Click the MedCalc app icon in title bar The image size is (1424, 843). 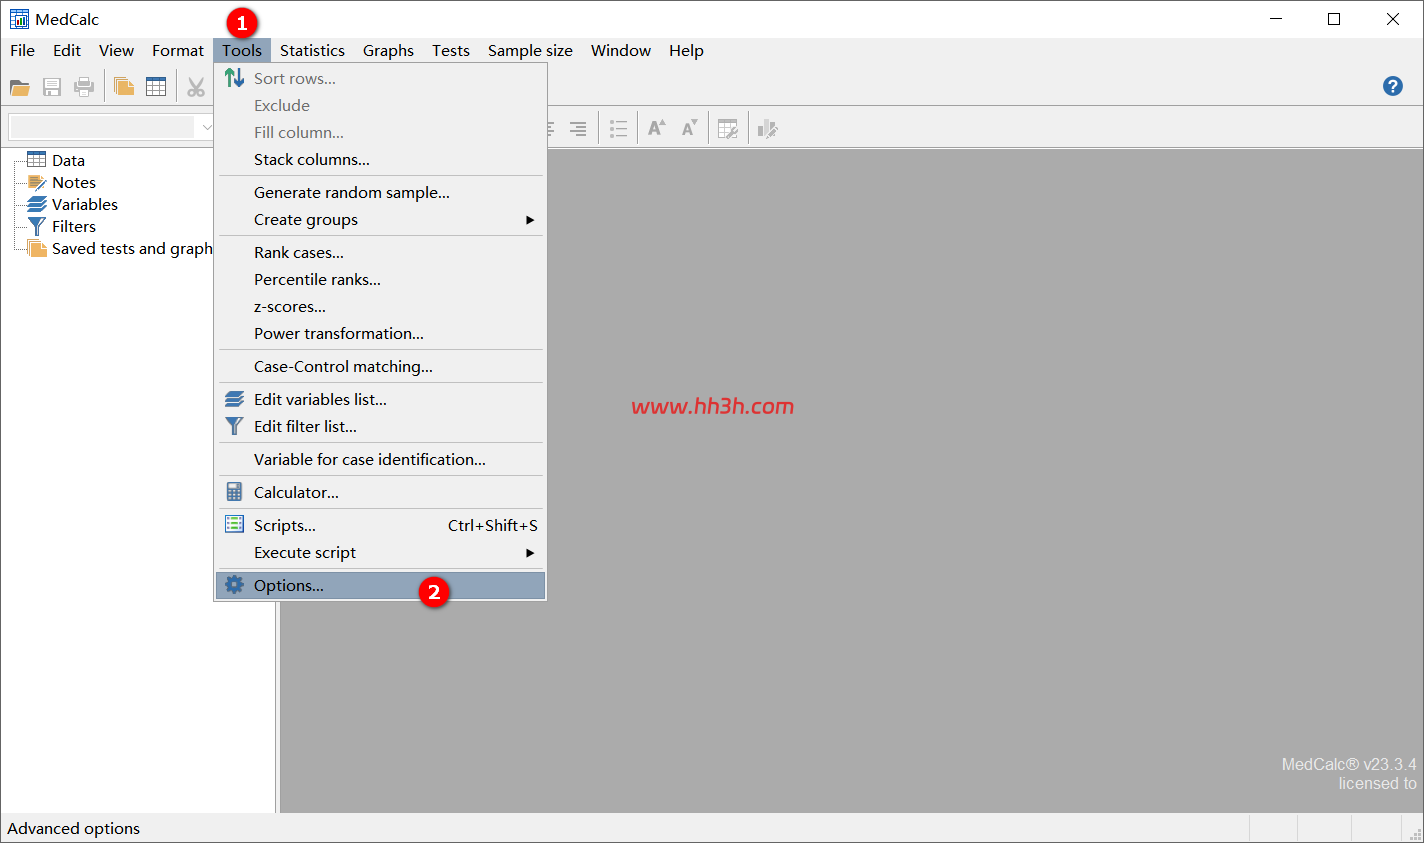(19, 19)
